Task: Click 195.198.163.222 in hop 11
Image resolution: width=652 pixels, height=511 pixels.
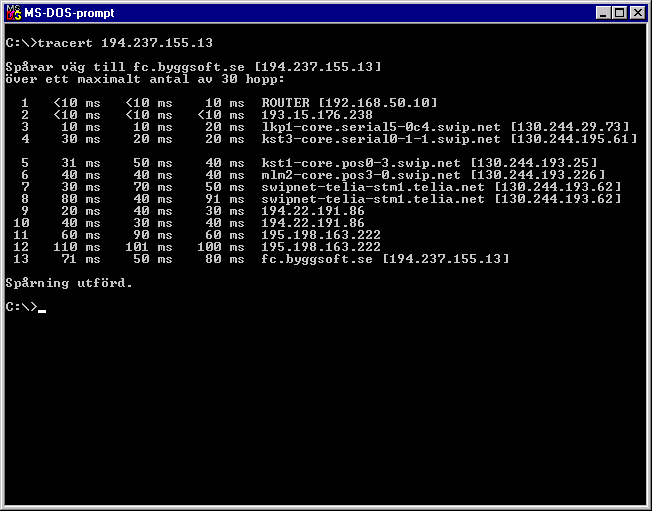Action: click(x=321, y=235)
